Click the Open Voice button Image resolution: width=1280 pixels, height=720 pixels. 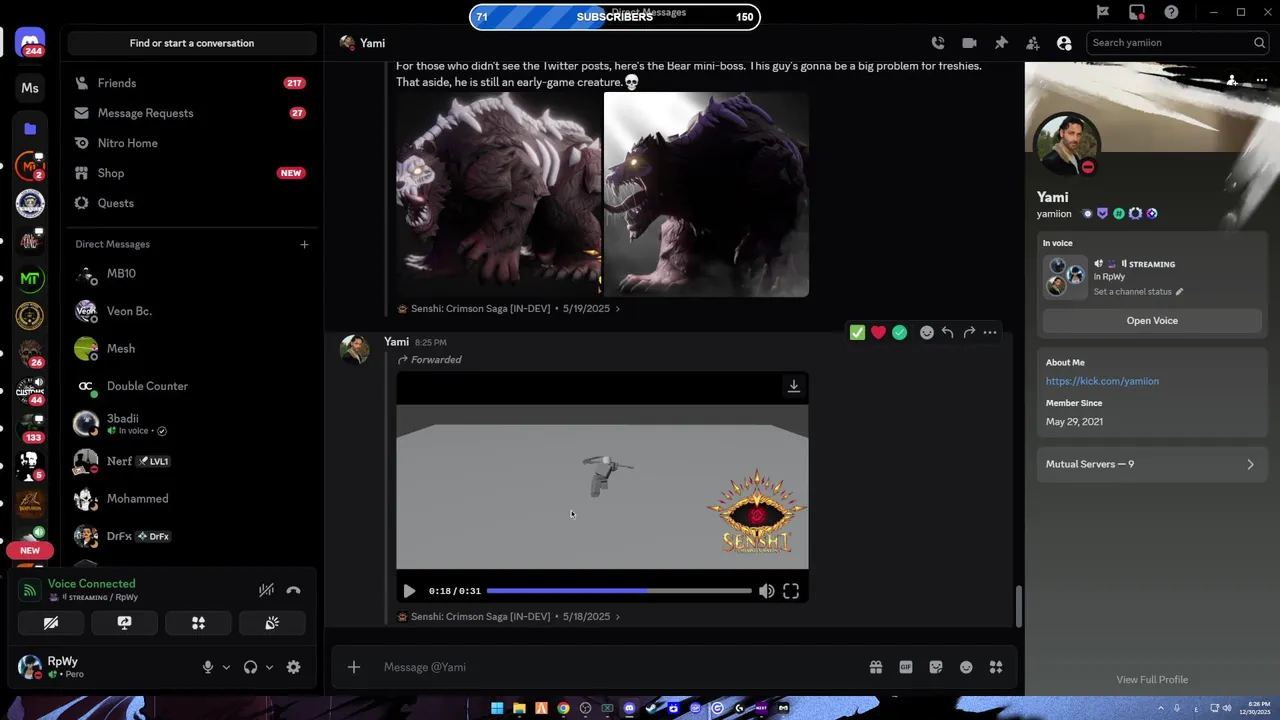(1152, 321)
